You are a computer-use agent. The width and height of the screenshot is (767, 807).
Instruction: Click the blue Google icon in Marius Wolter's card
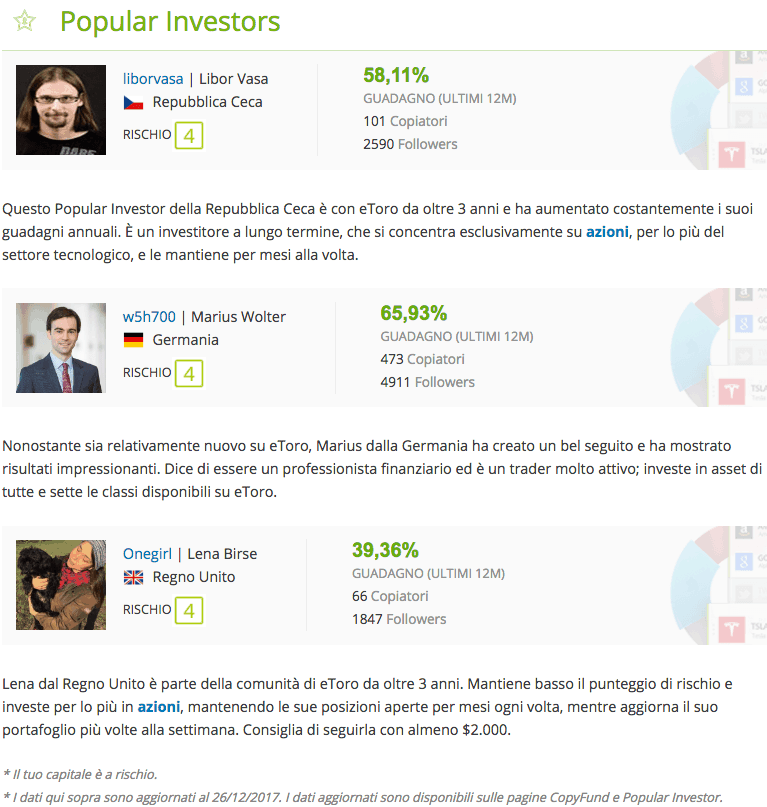[x=743, y=324]
